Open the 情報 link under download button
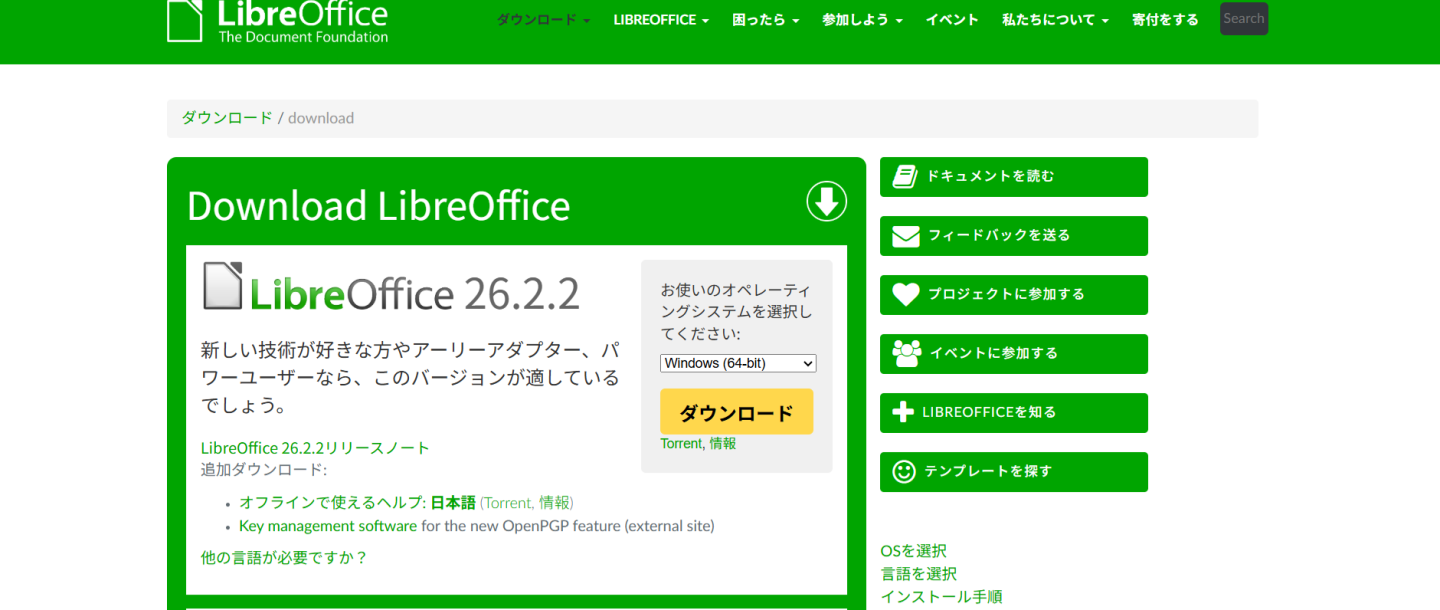Screen dimensions: 1440x610 [723, 443]
